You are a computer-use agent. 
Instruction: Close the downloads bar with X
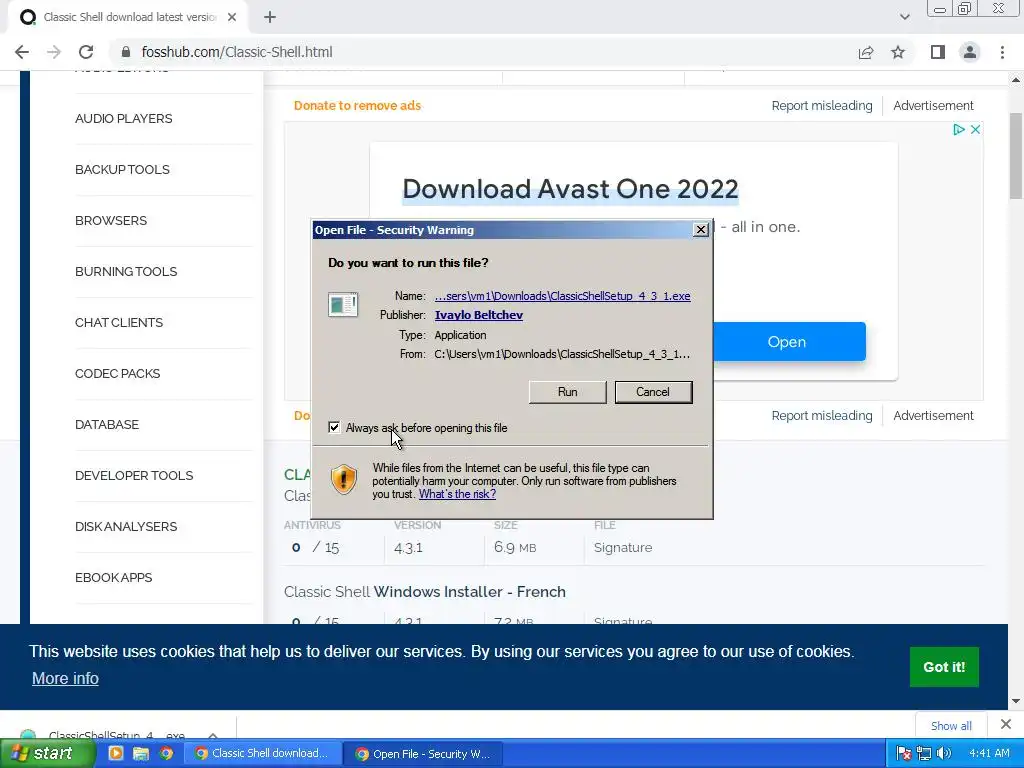(1006, 724)
